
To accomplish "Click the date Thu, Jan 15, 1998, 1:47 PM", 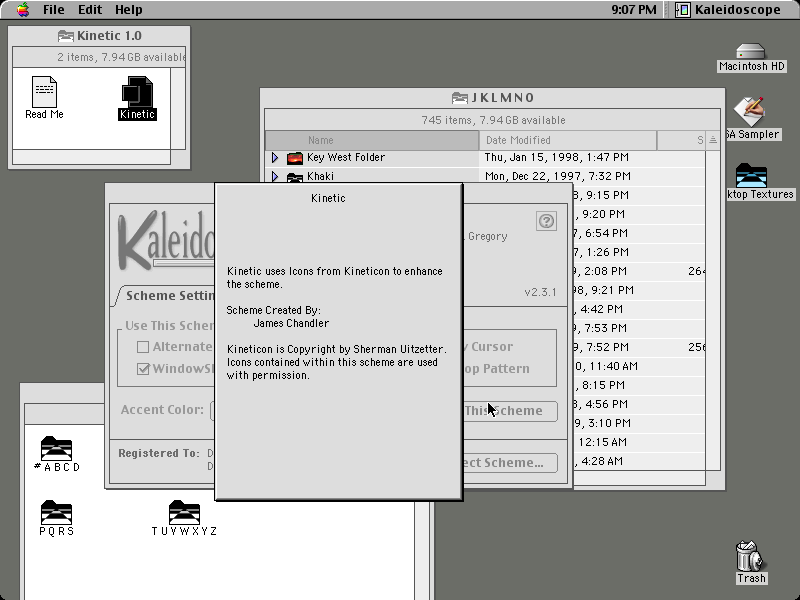I will tap(557, 158).
